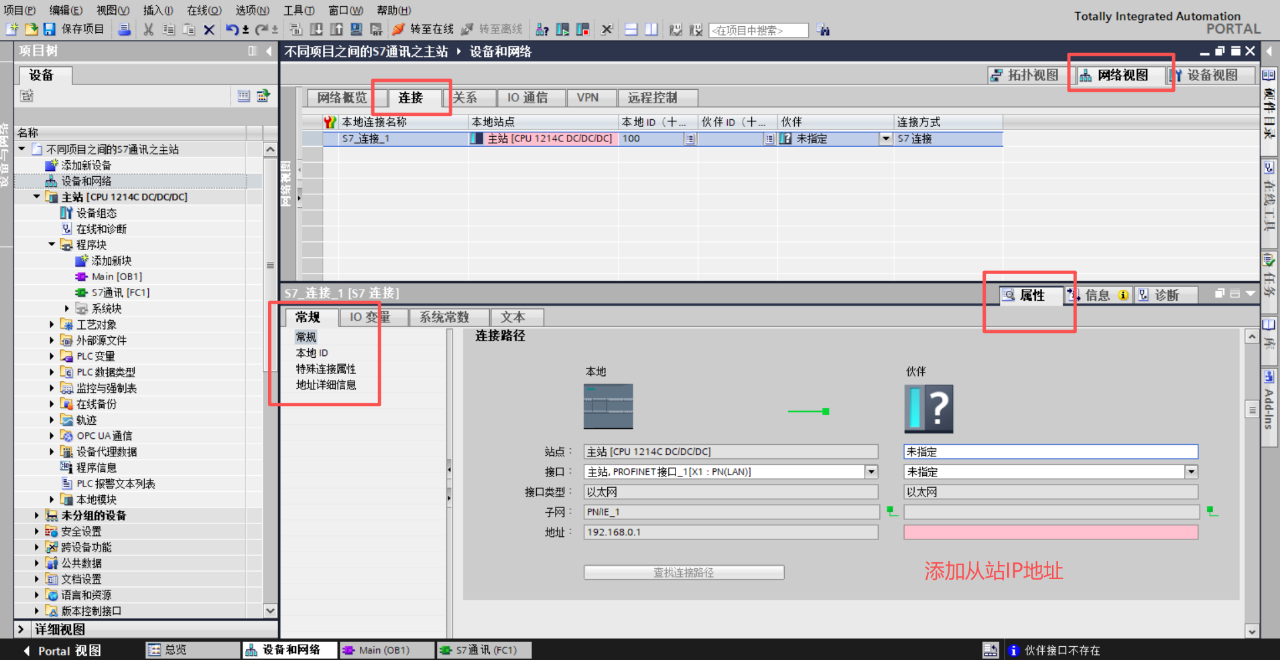
Task: Click the 查找连接路径 button
Action: 684,573
